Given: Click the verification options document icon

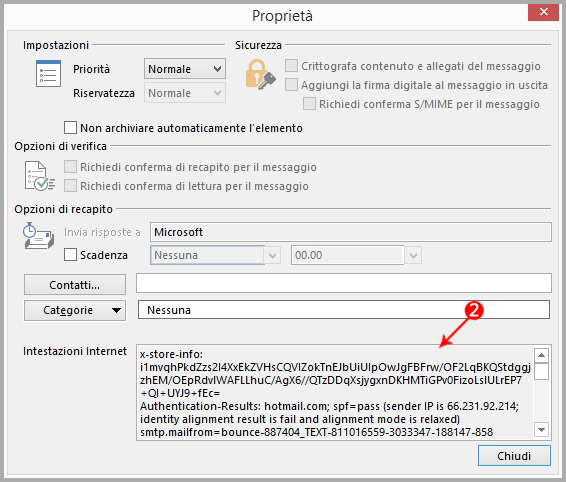Looking at the screenshot, I should pos(39,176).
